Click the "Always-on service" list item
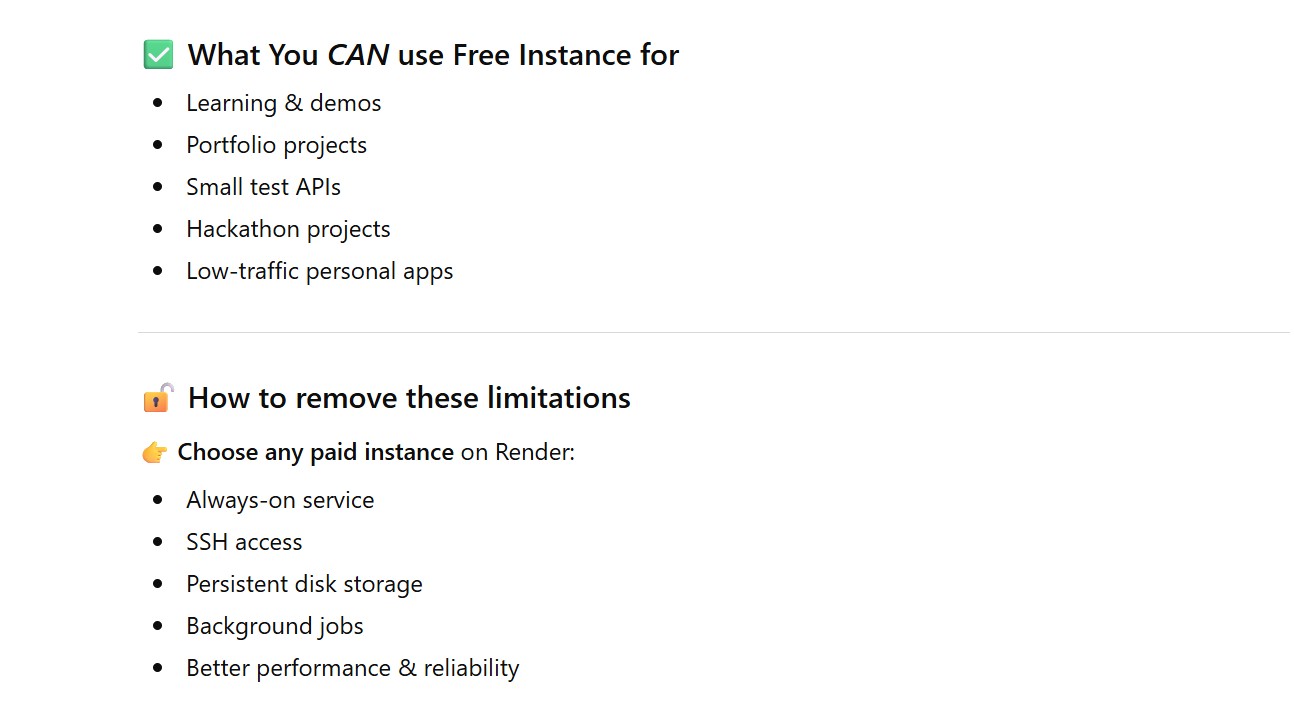This screenshot has height=709, width=1294. pos(280,500)
